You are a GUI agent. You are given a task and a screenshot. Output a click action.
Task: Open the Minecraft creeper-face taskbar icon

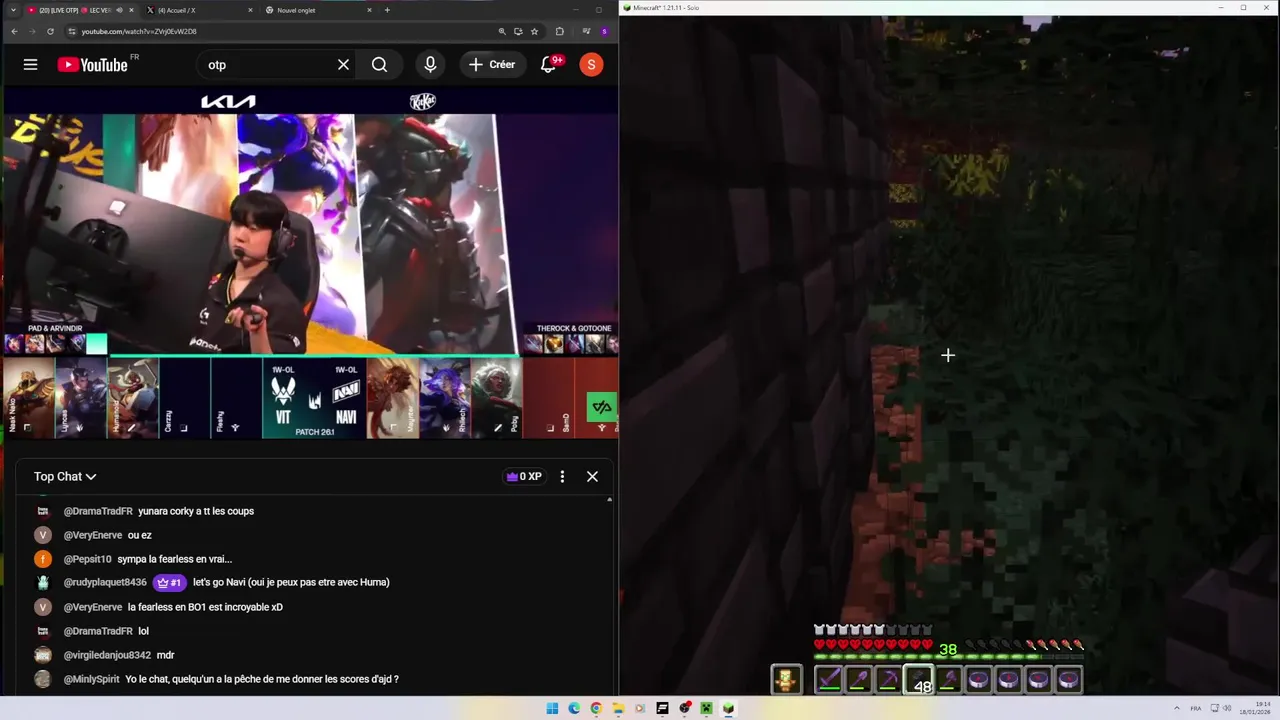(706, 709)
